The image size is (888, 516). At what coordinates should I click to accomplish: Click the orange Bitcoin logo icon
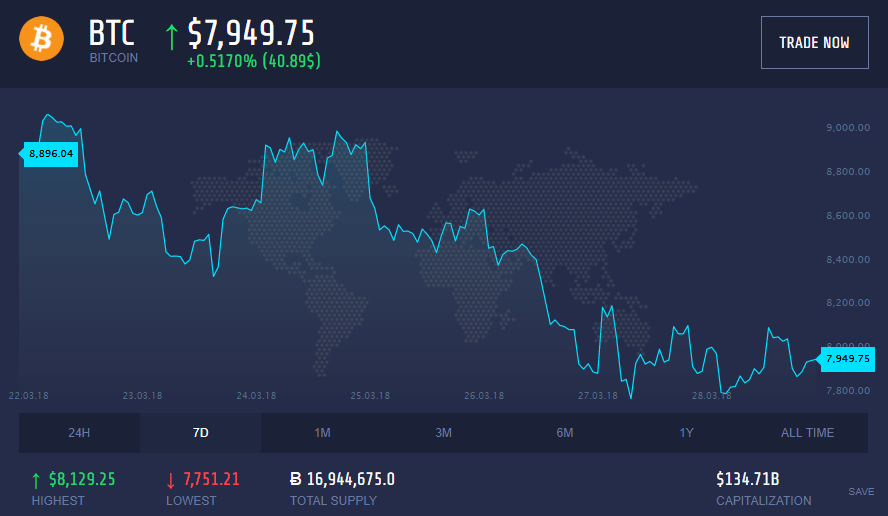coord(41,39)
